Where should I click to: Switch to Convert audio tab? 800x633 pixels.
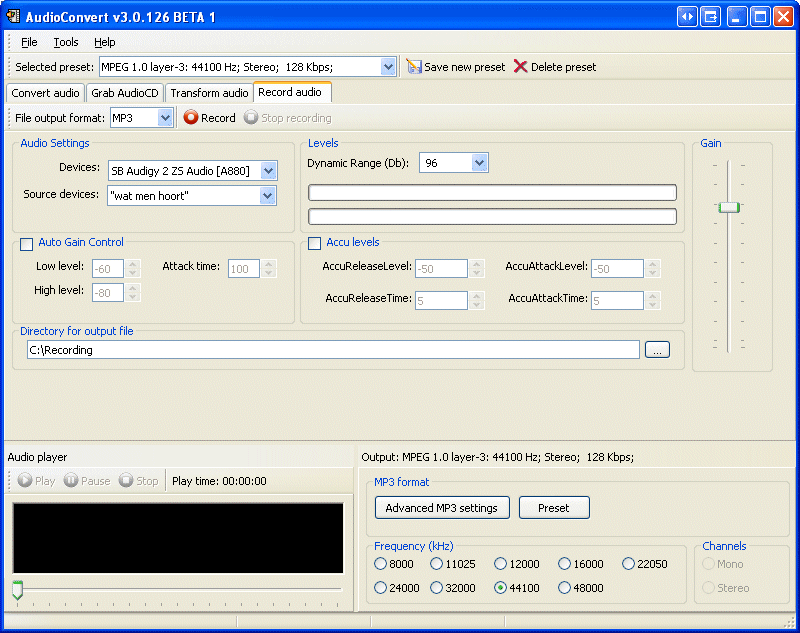point(45,93)
